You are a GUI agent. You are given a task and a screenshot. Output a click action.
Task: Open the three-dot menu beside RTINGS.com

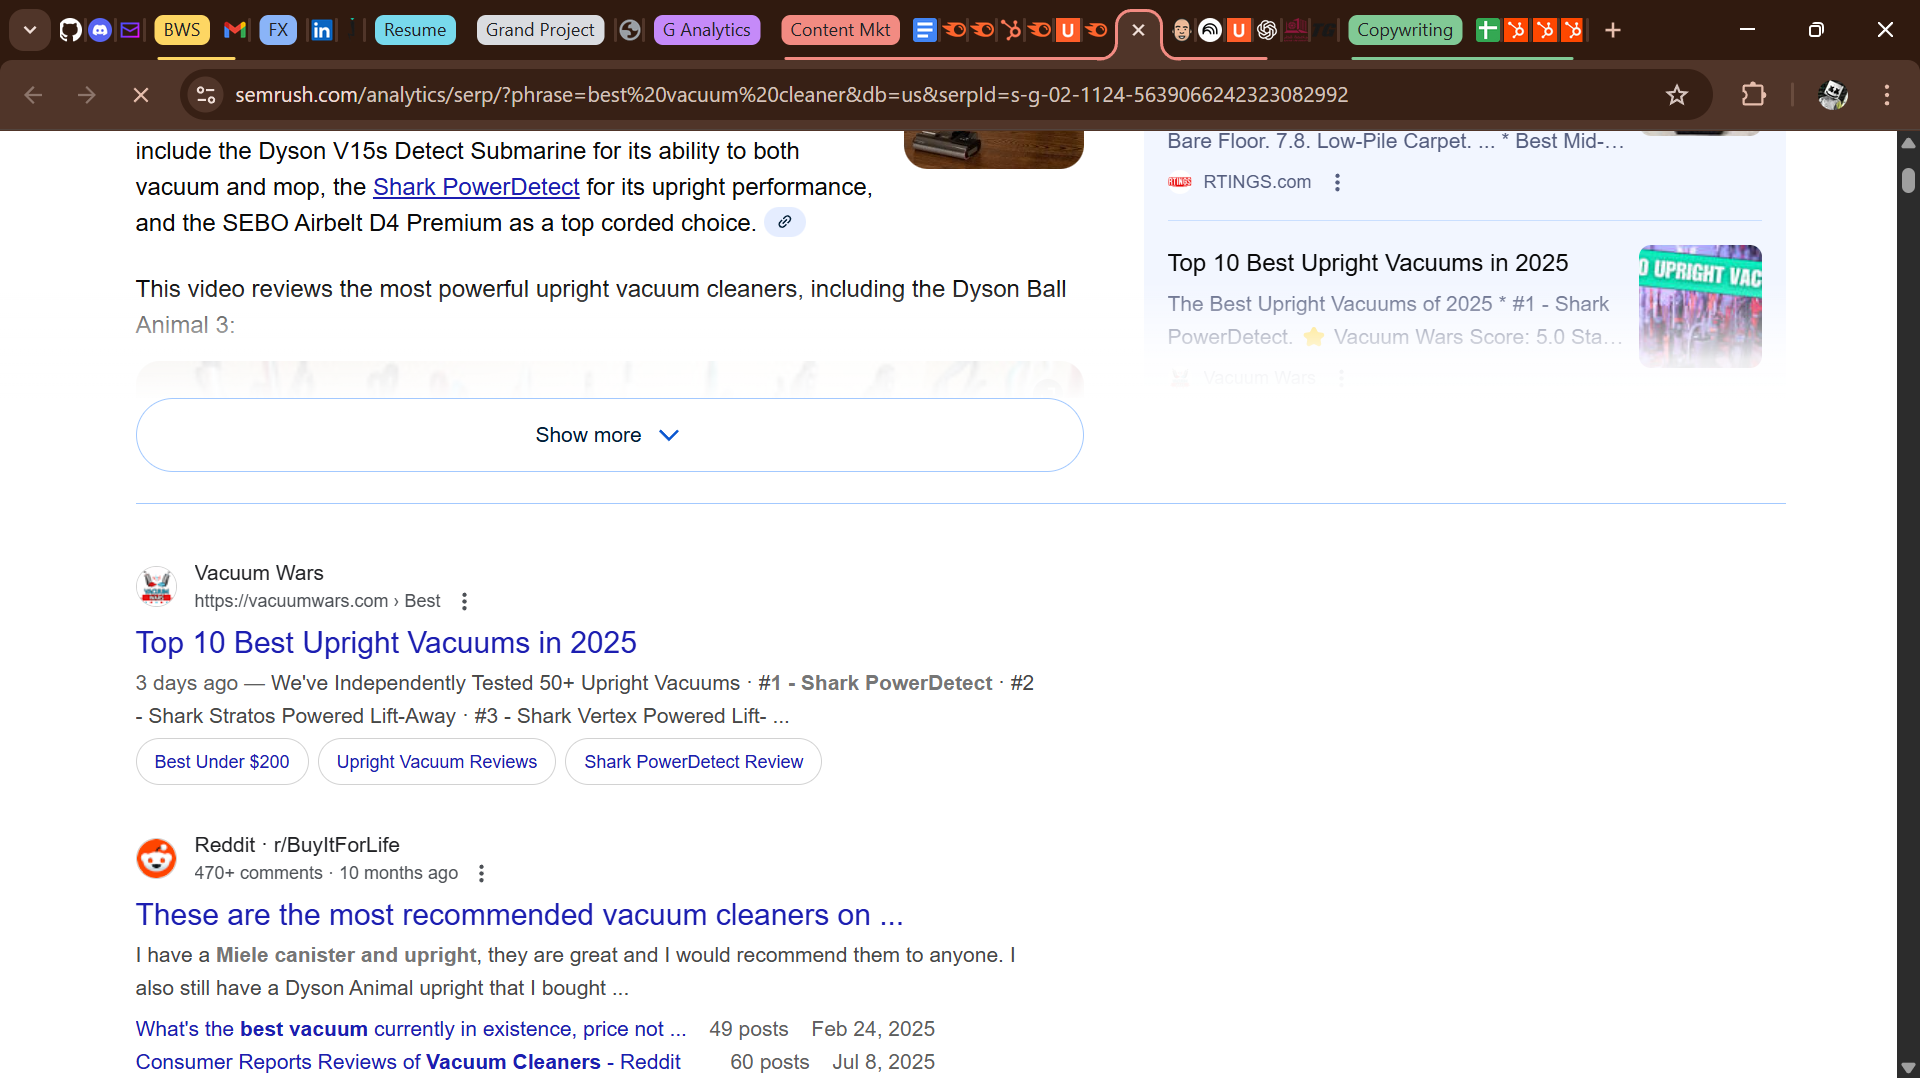[x=1337, y=182]
